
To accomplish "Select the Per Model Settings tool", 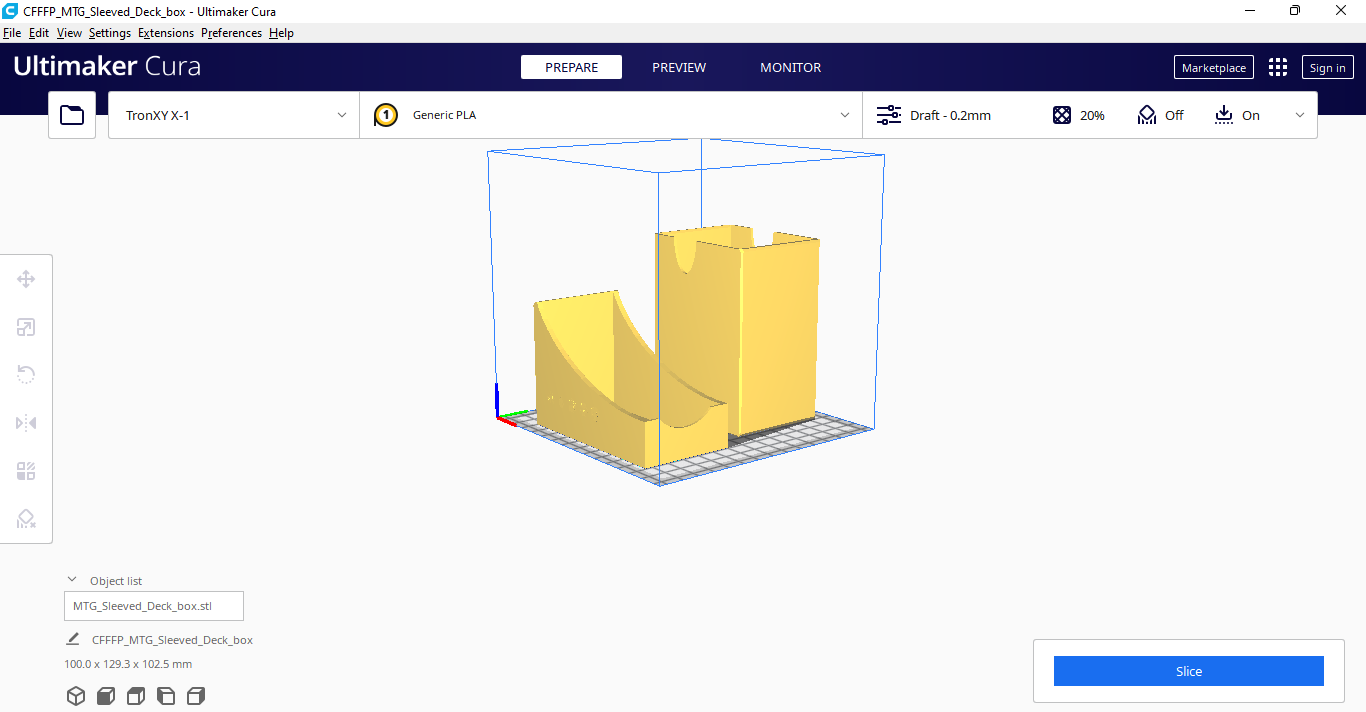I will pos(26,471).
